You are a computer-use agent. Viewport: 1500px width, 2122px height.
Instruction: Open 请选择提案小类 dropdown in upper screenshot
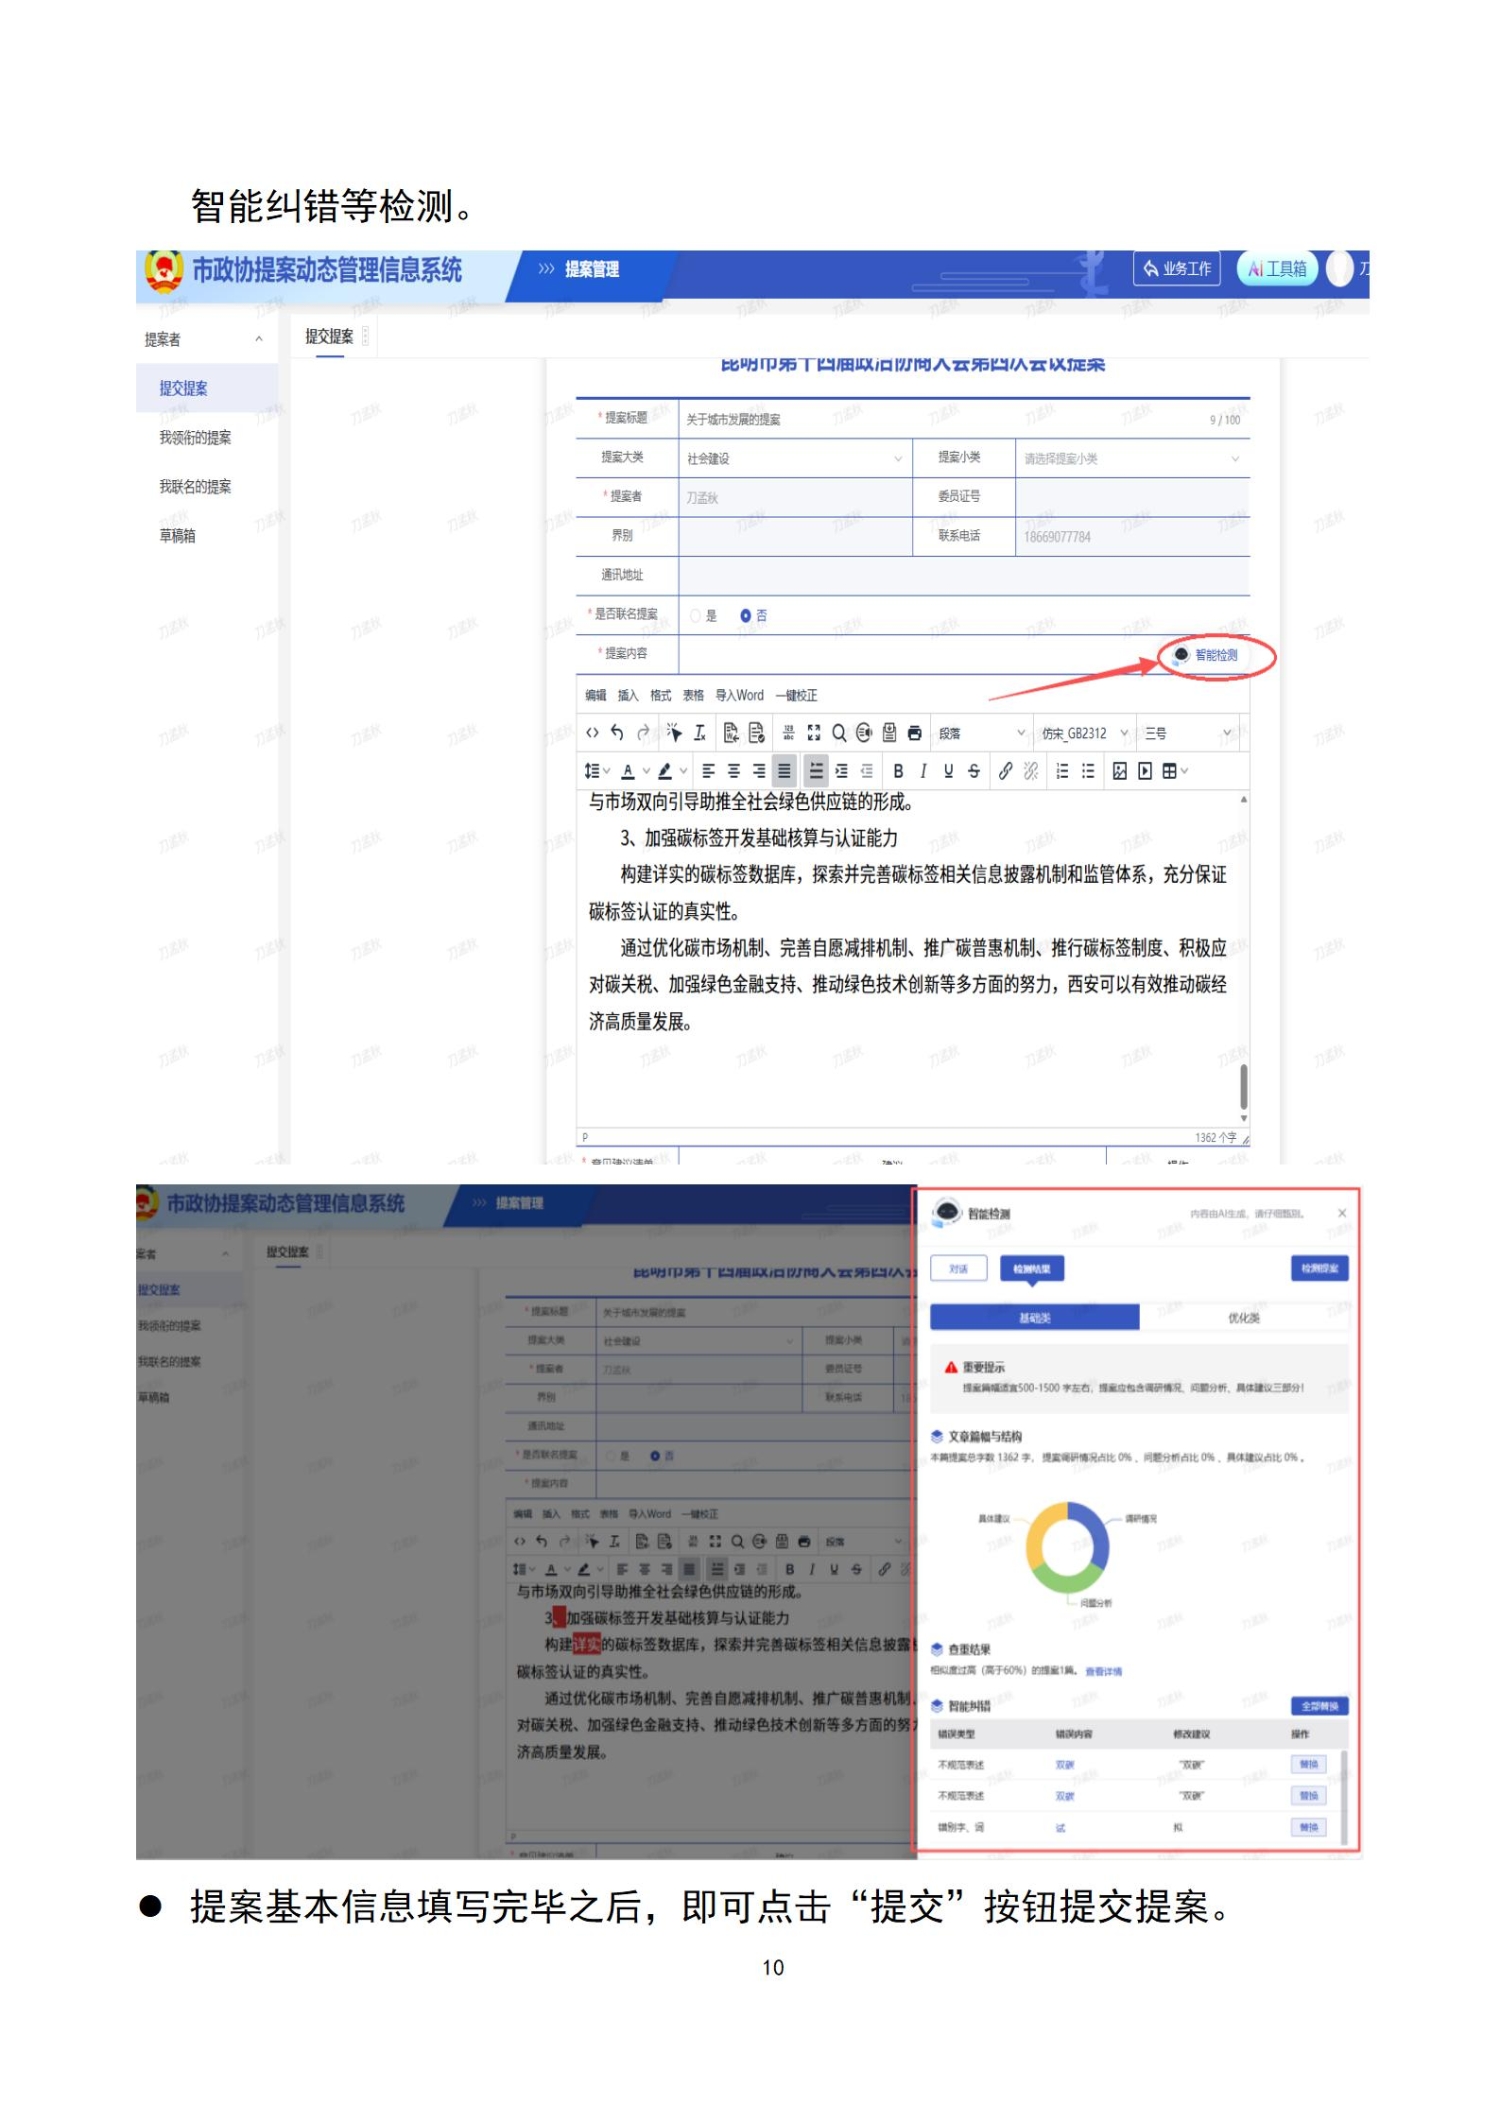tap(1132, 459)
